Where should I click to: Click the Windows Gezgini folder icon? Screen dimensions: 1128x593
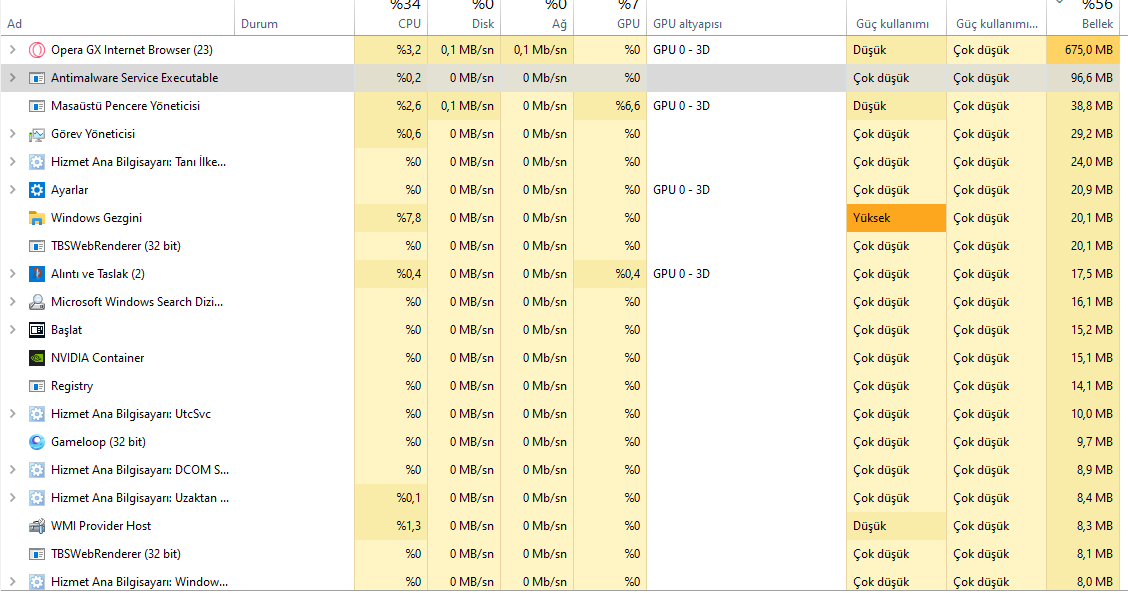37,218
